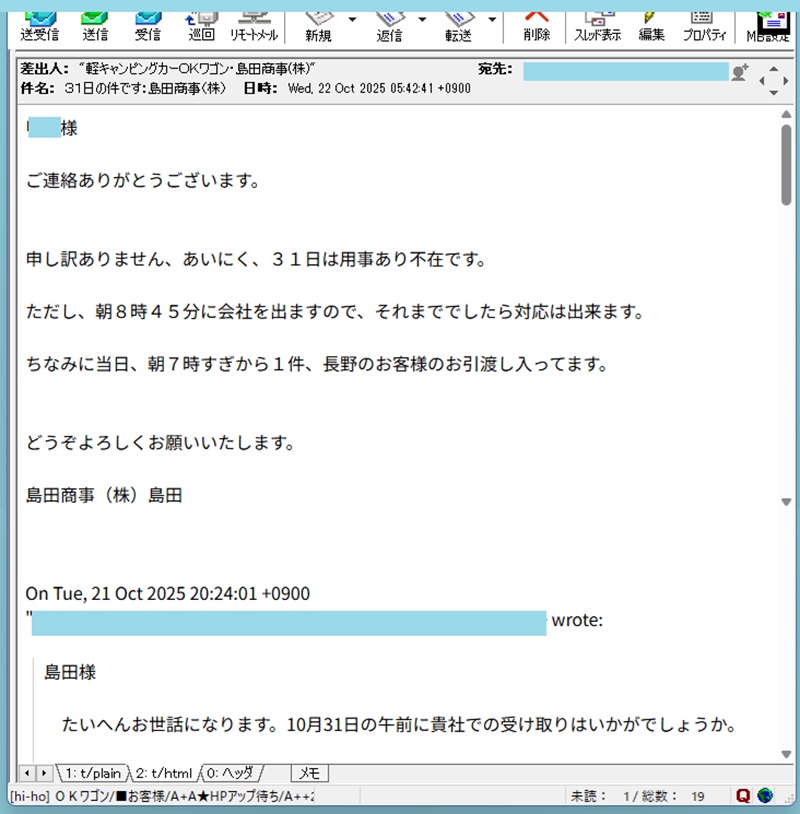
Task: Switch to the 2: t/html tab
Action: 163,773
